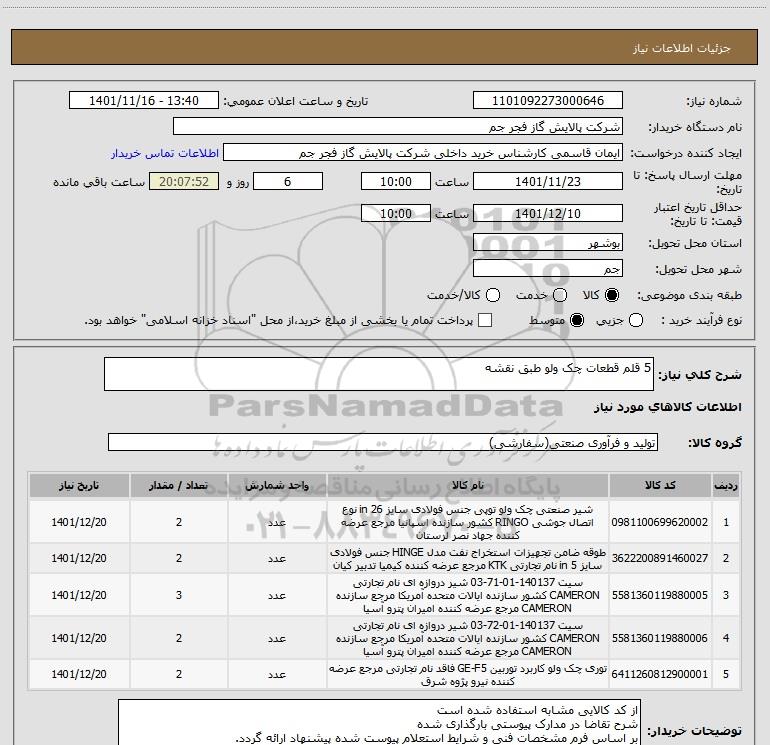The image size is (770, 745).
Task: Click the CAMERON 140137-01-71-03 seat item name
Action: [x=468, y=595]
